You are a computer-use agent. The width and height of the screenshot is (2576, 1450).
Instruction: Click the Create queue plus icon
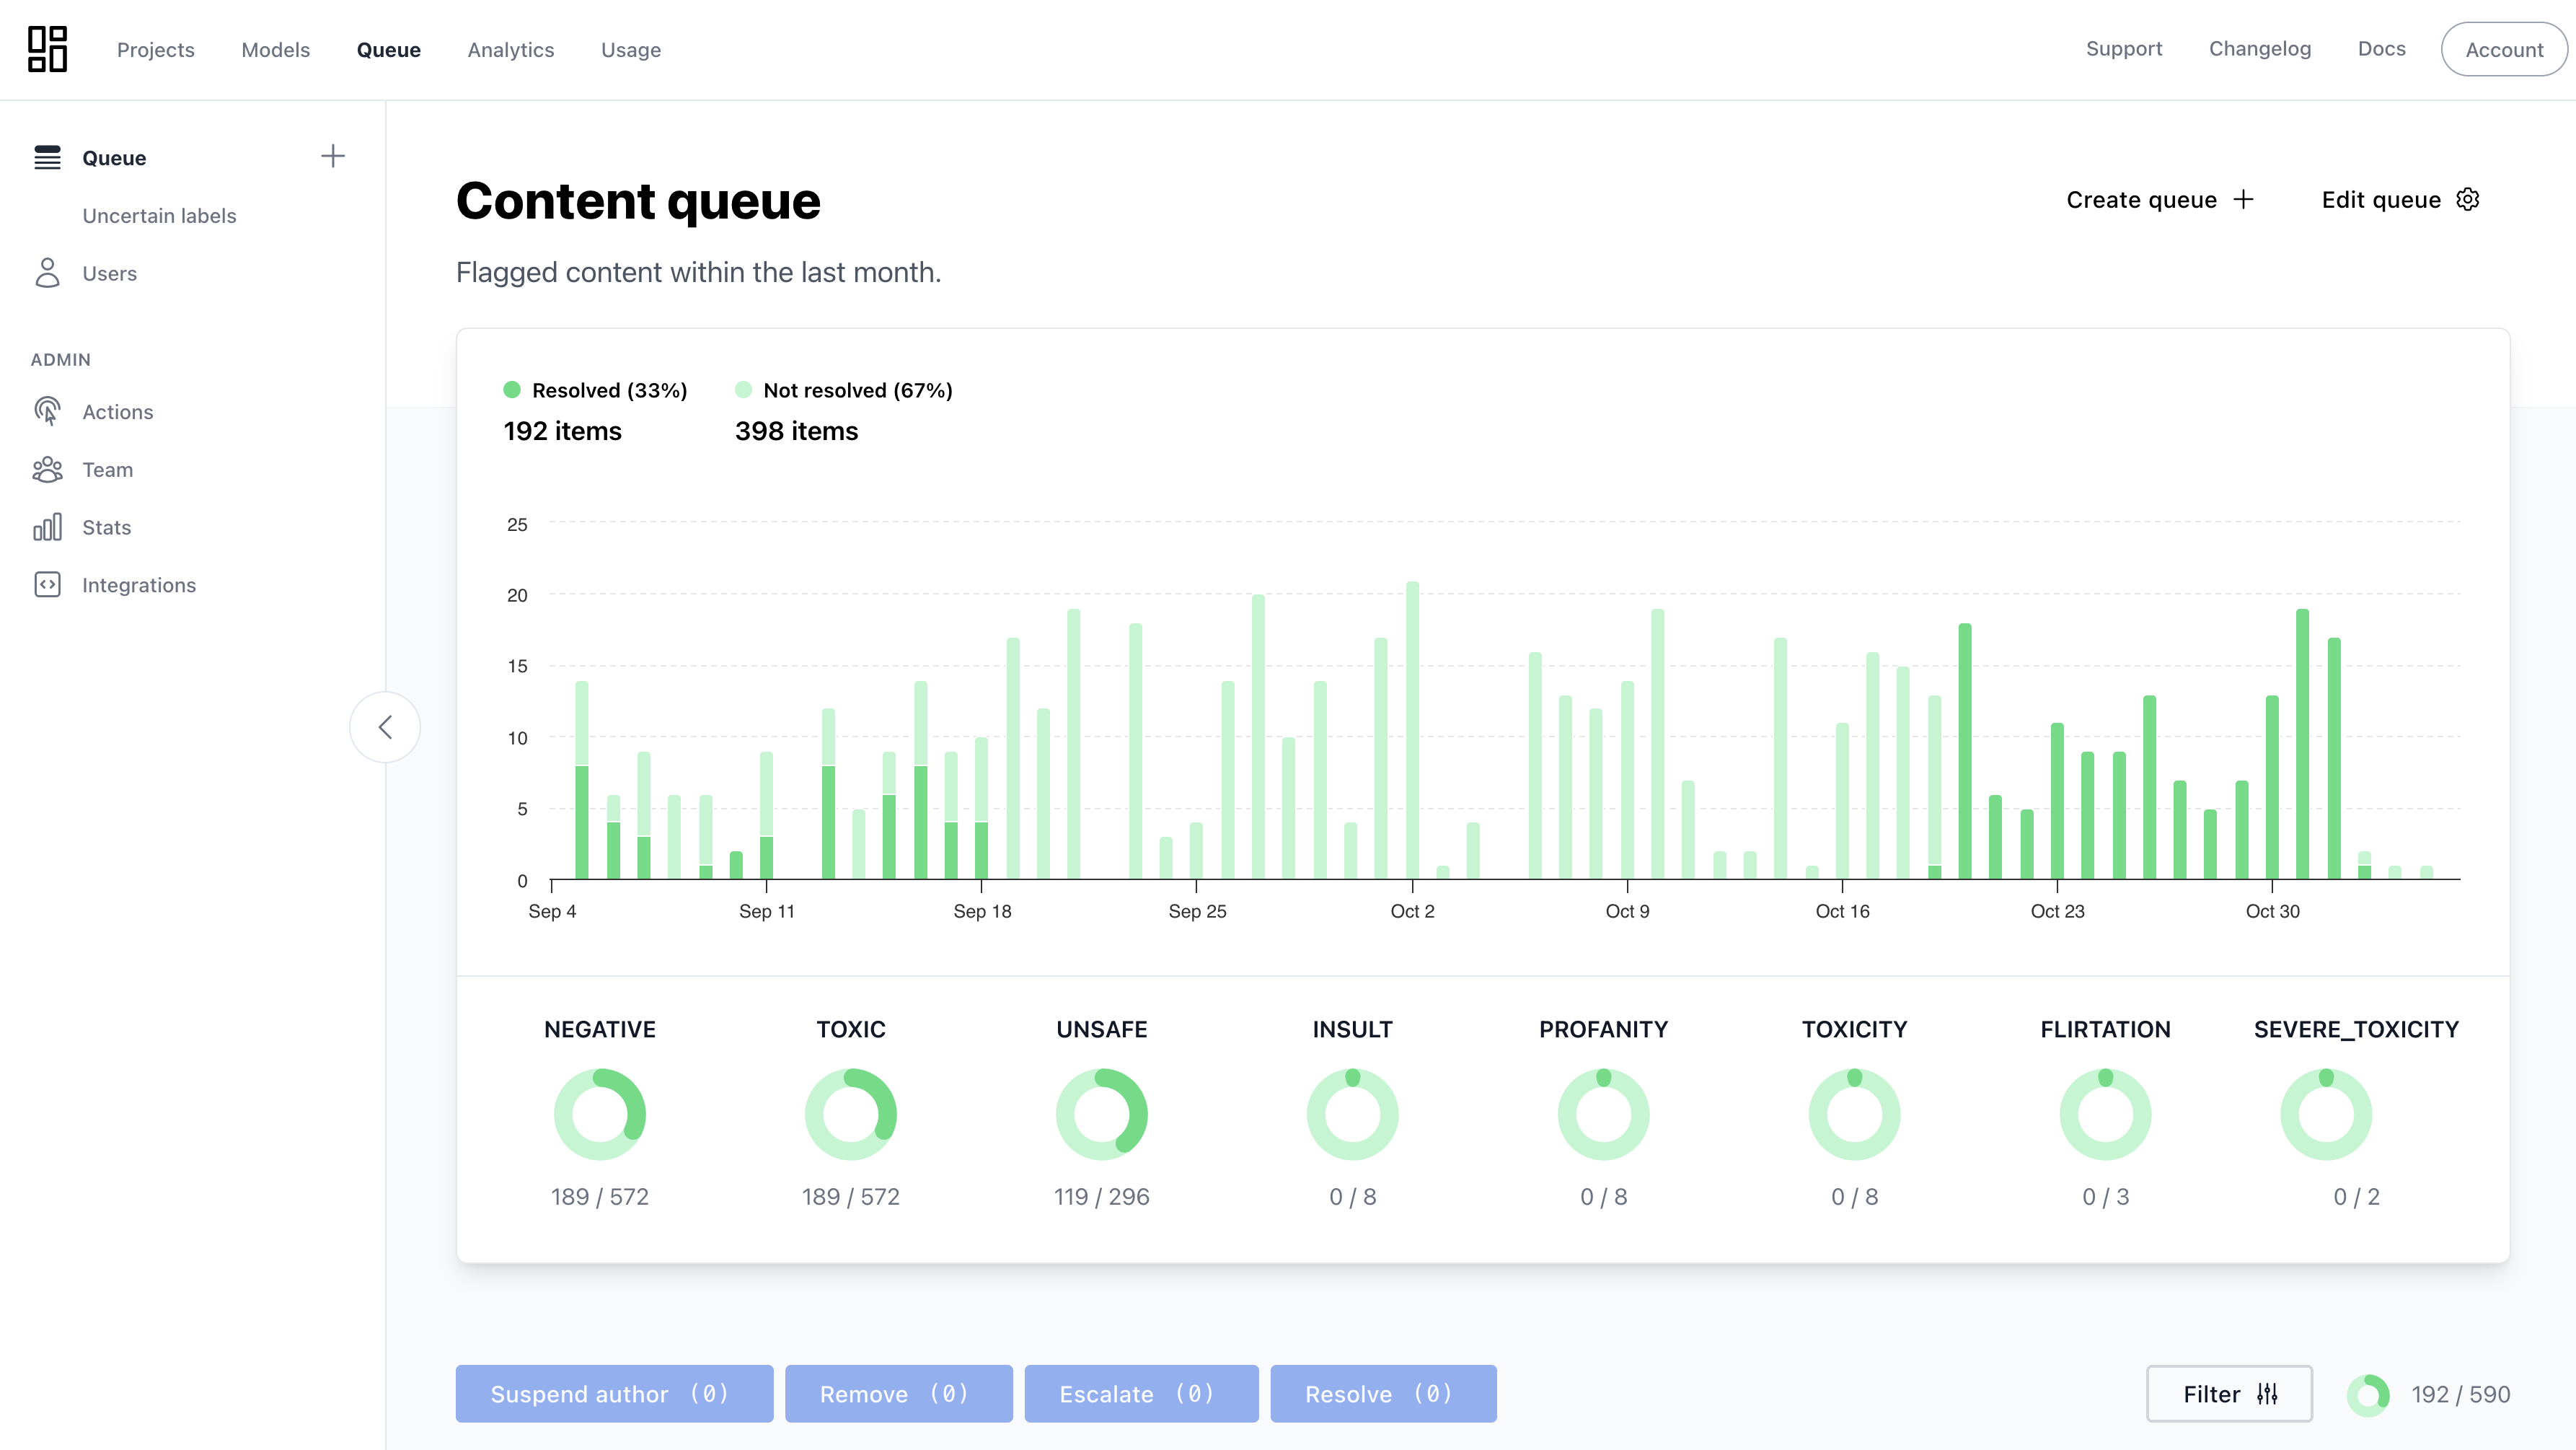[x=2243, y=200]
